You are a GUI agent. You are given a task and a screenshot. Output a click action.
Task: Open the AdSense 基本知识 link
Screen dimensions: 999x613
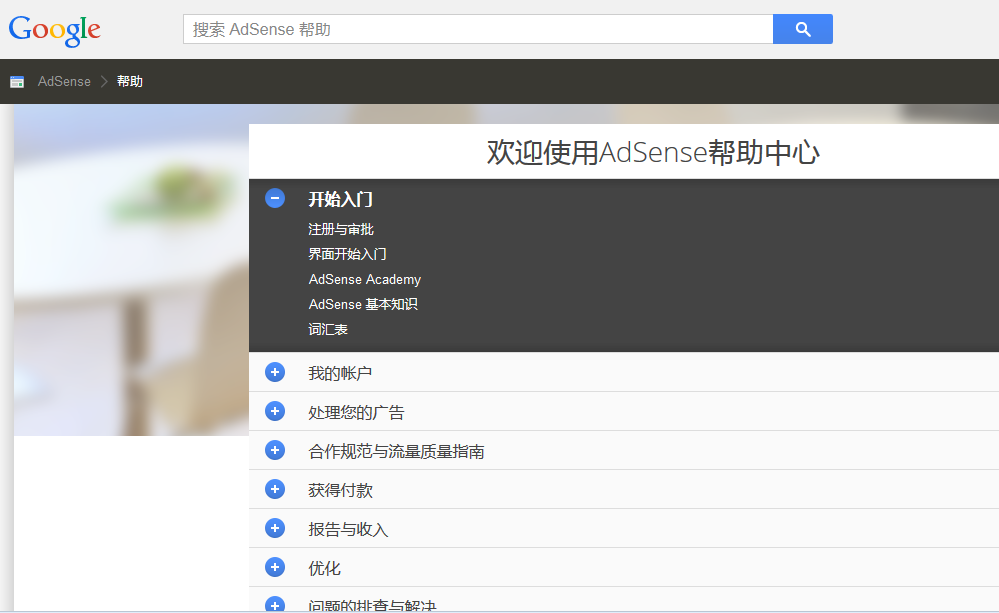tap(363, 305)
